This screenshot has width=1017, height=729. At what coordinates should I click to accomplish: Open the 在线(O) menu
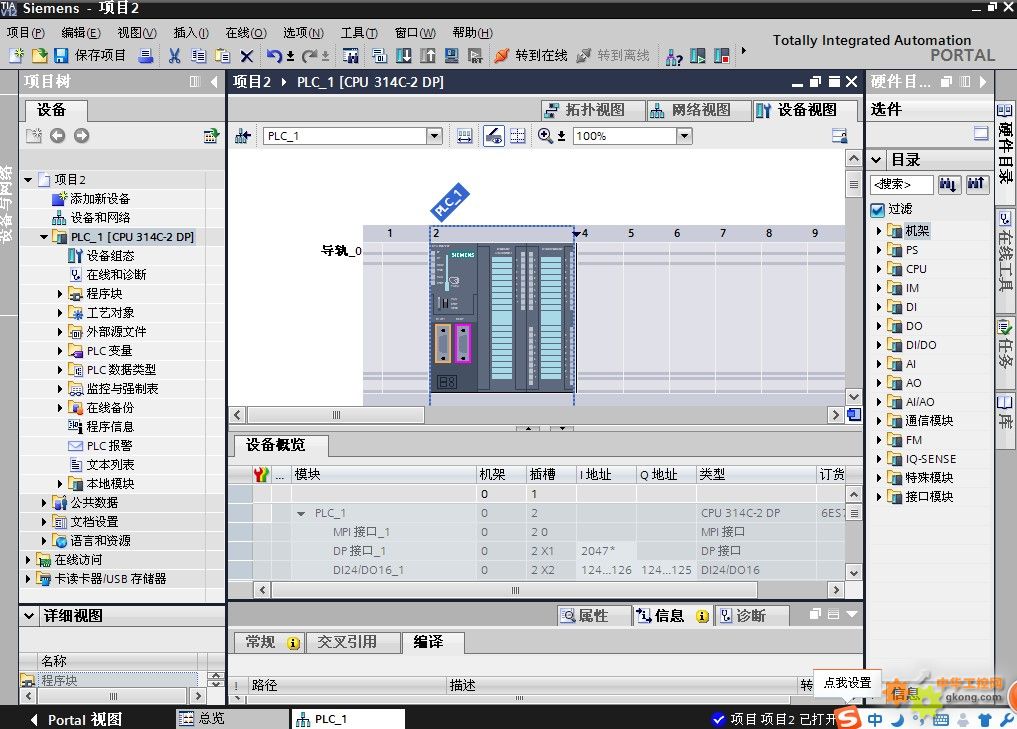246,32
